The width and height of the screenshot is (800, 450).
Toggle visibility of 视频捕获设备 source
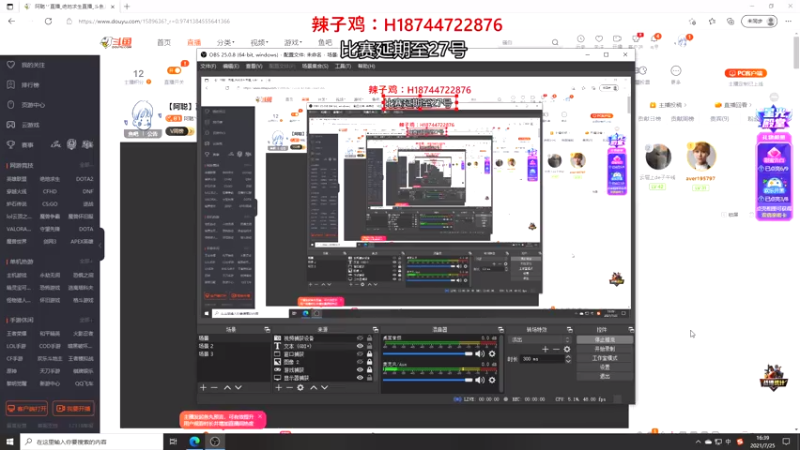tap(360, 338)
